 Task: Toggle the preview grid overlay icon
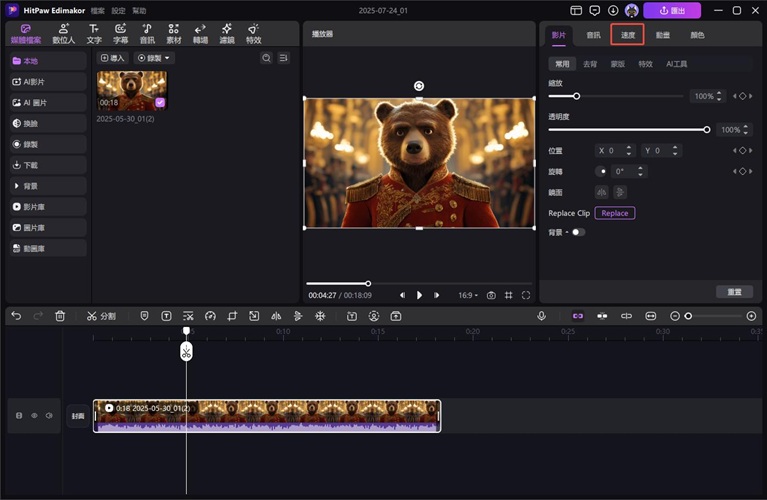[x=509, y=295]
